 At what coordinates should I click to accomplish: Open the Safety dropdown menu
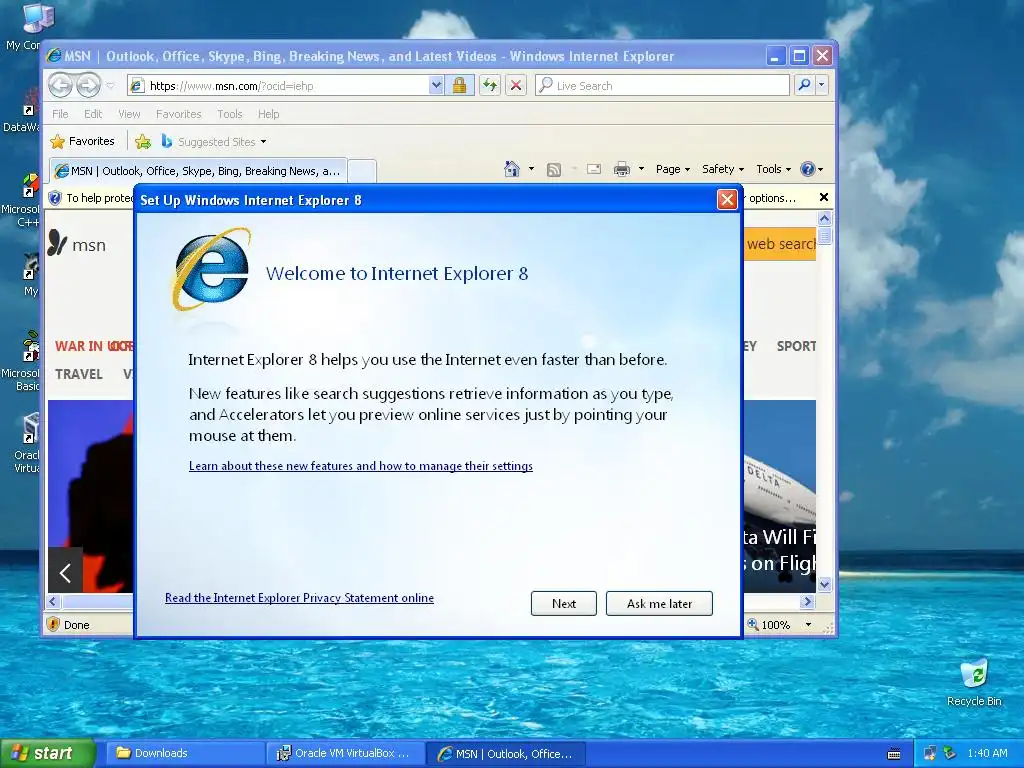click(723, 169)
